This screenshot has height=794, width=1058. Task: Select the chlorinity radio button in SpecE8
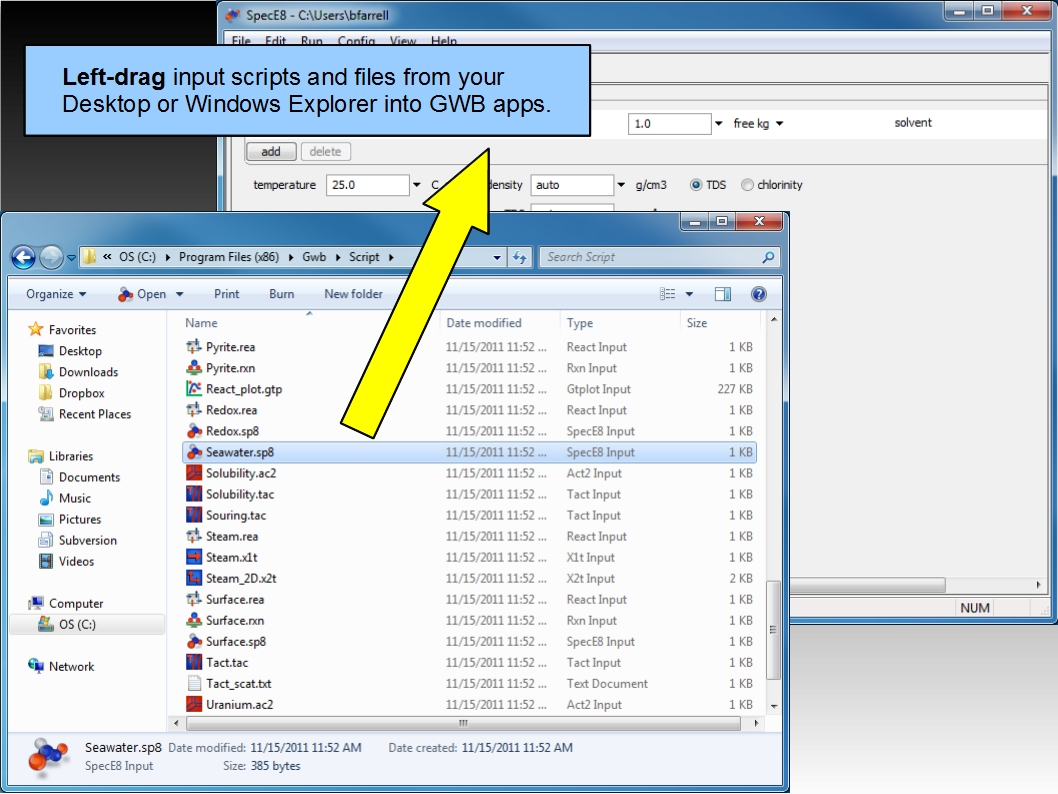pos(747,185)
